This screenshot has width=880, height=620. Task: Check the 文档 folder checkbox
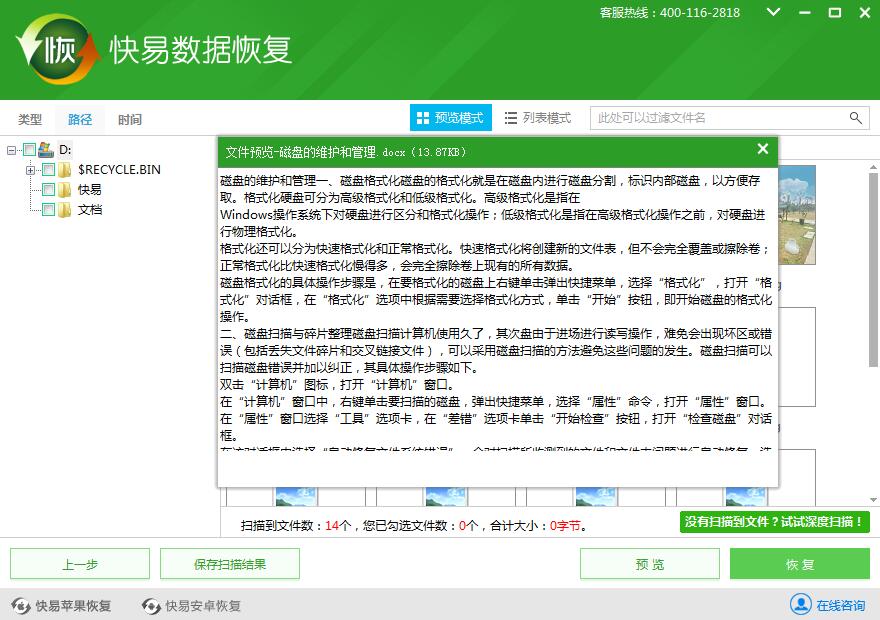pos(49,210)
